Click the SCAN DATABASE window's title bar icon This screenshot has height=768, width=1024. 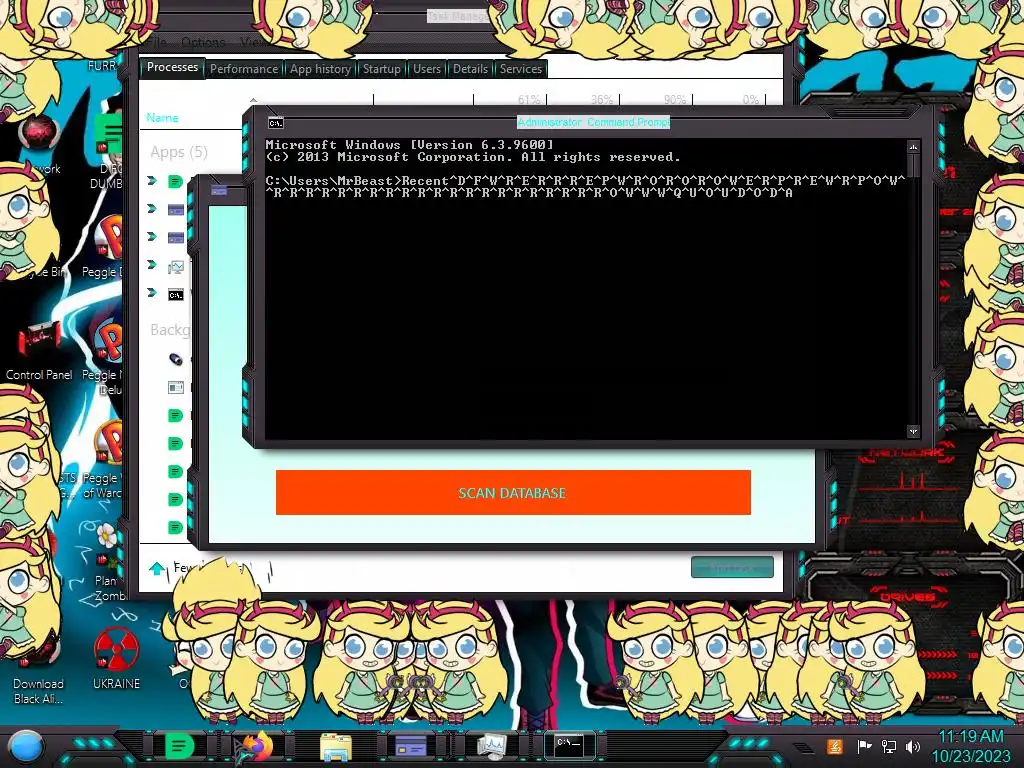[x=219, y=190]
